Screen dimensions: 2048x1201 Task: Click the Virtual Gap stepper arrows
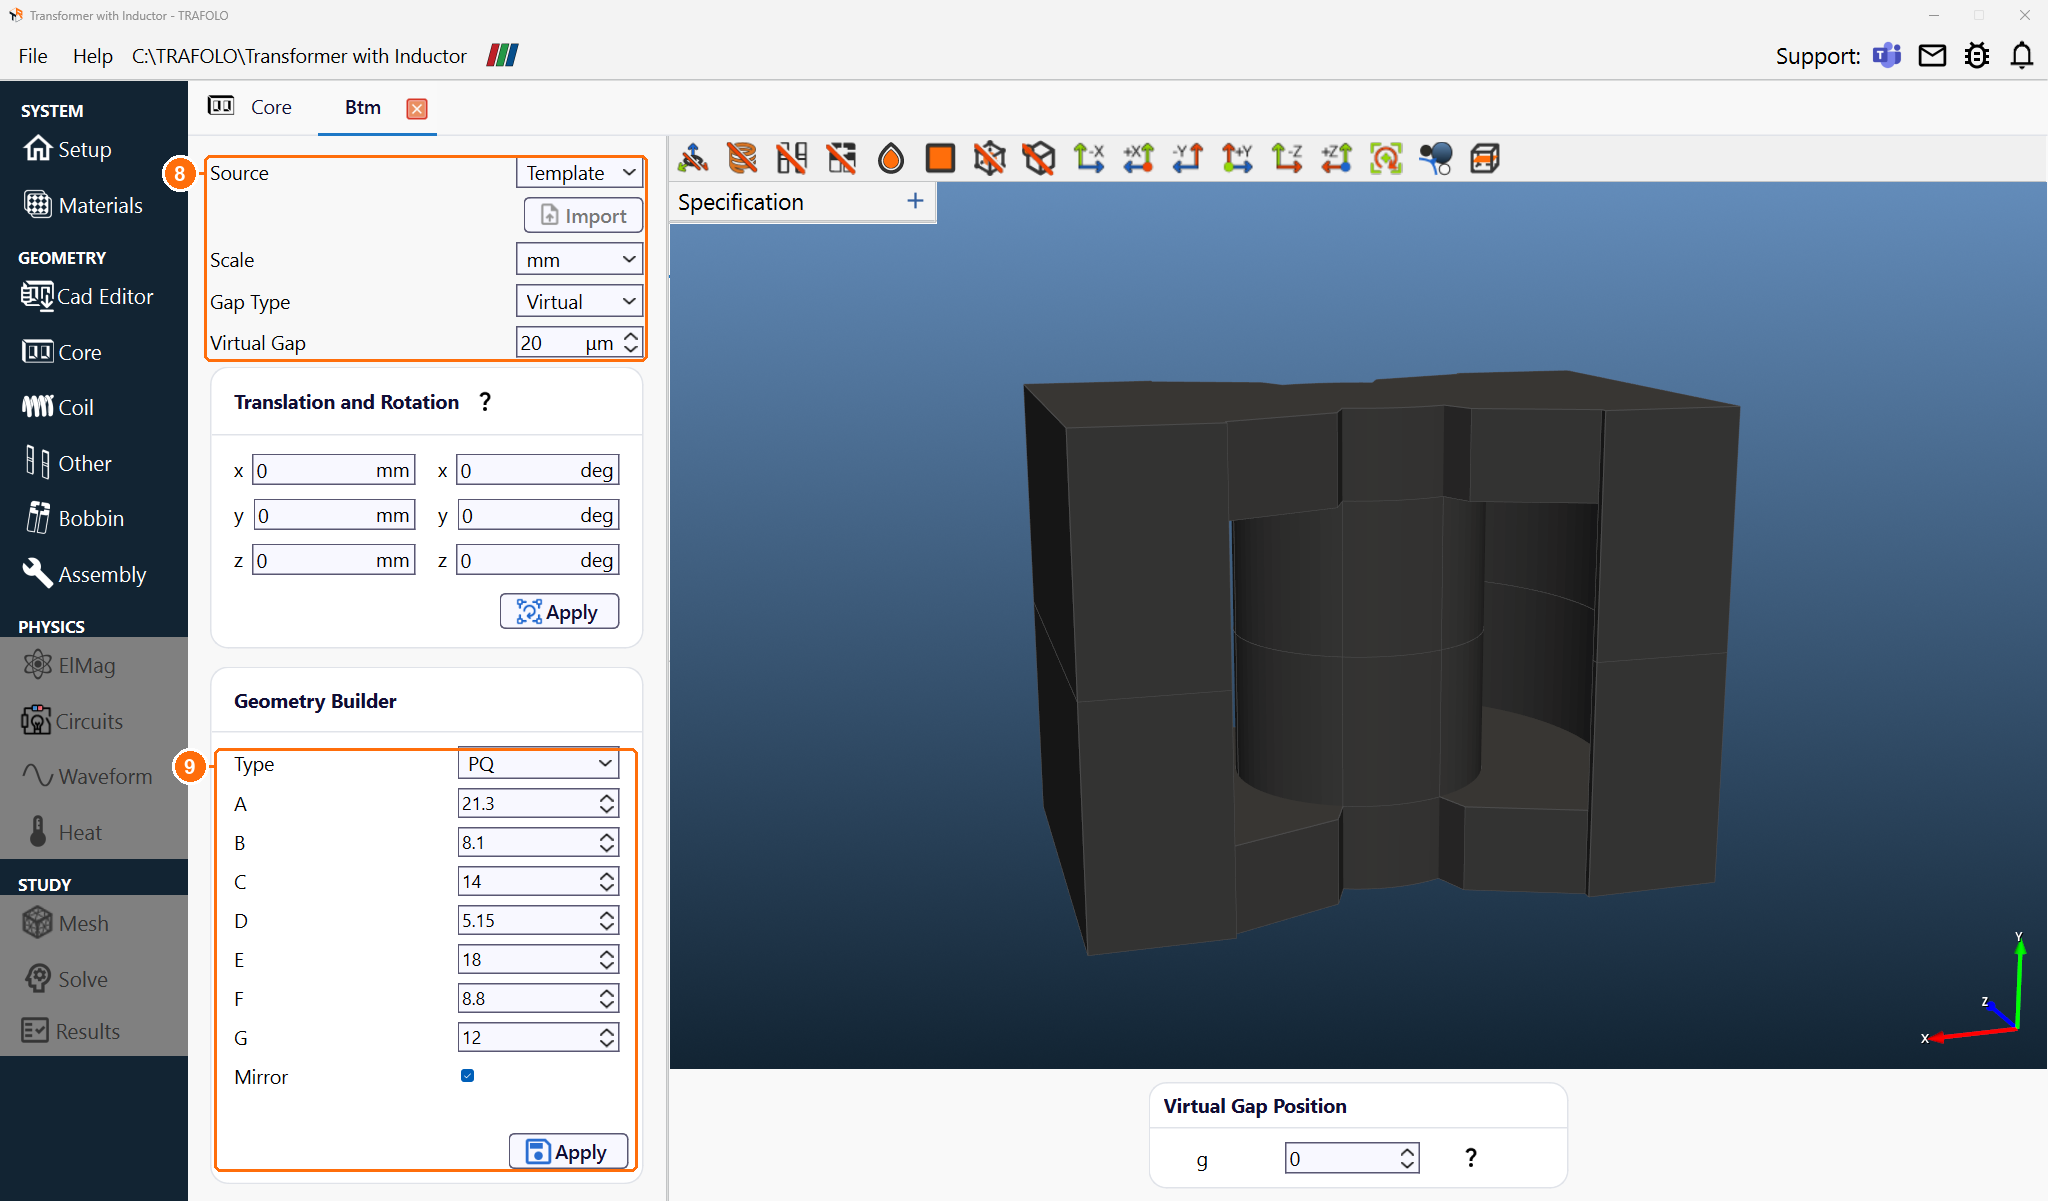click(x=630, y=343)
